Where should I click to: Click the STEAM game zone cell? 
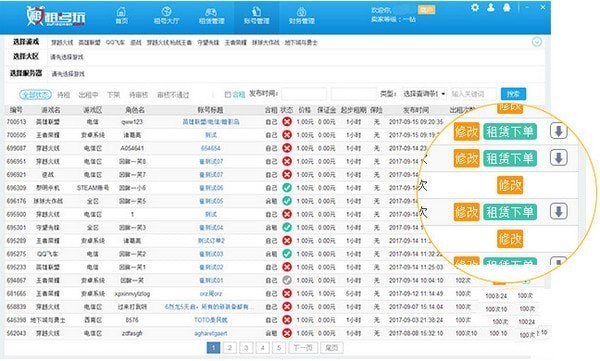click(x=93, y=188)
